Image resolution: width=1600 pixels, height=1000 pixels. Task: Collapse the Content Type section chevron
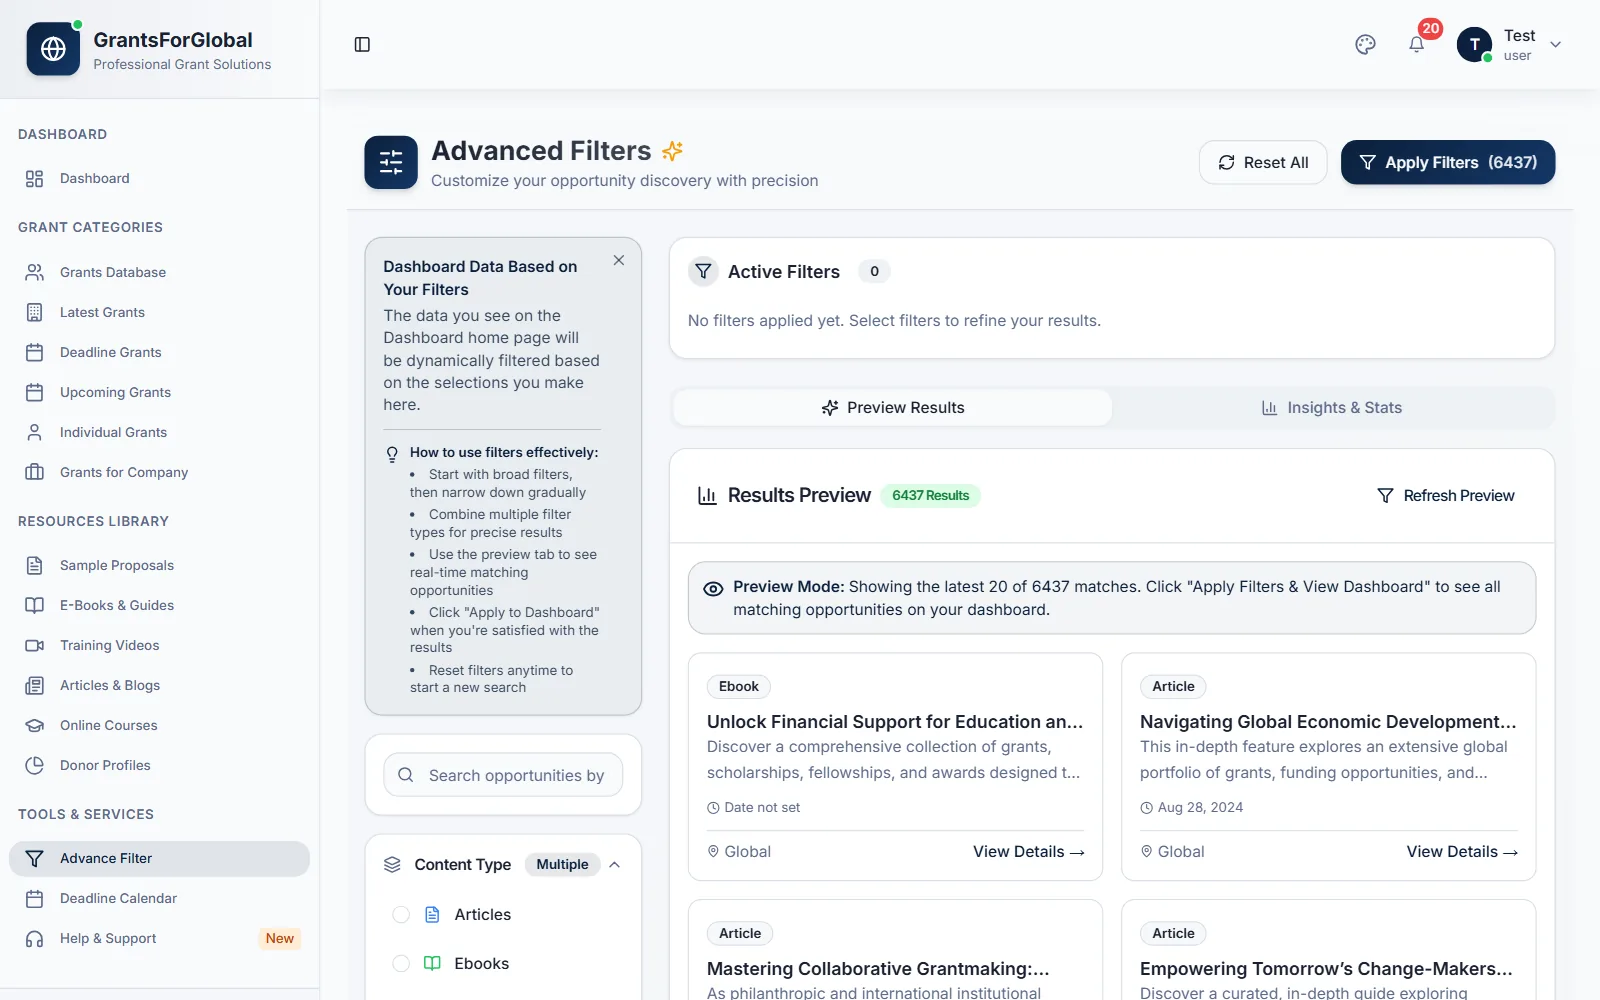615,864
